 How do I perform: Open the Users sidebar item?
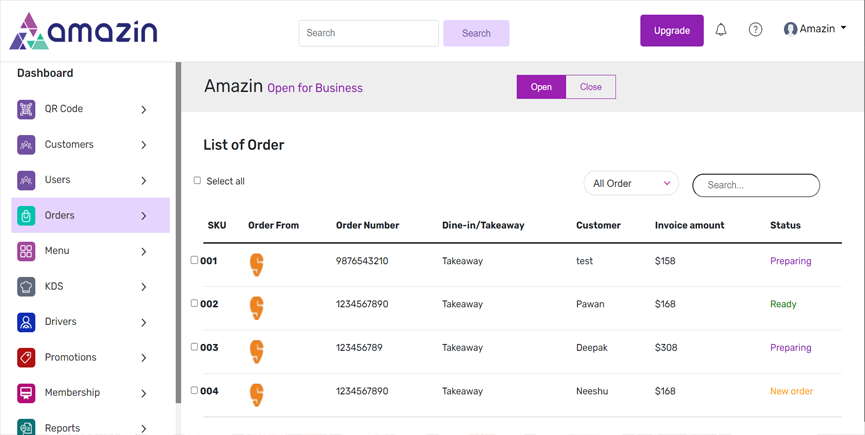coord(58,180)
